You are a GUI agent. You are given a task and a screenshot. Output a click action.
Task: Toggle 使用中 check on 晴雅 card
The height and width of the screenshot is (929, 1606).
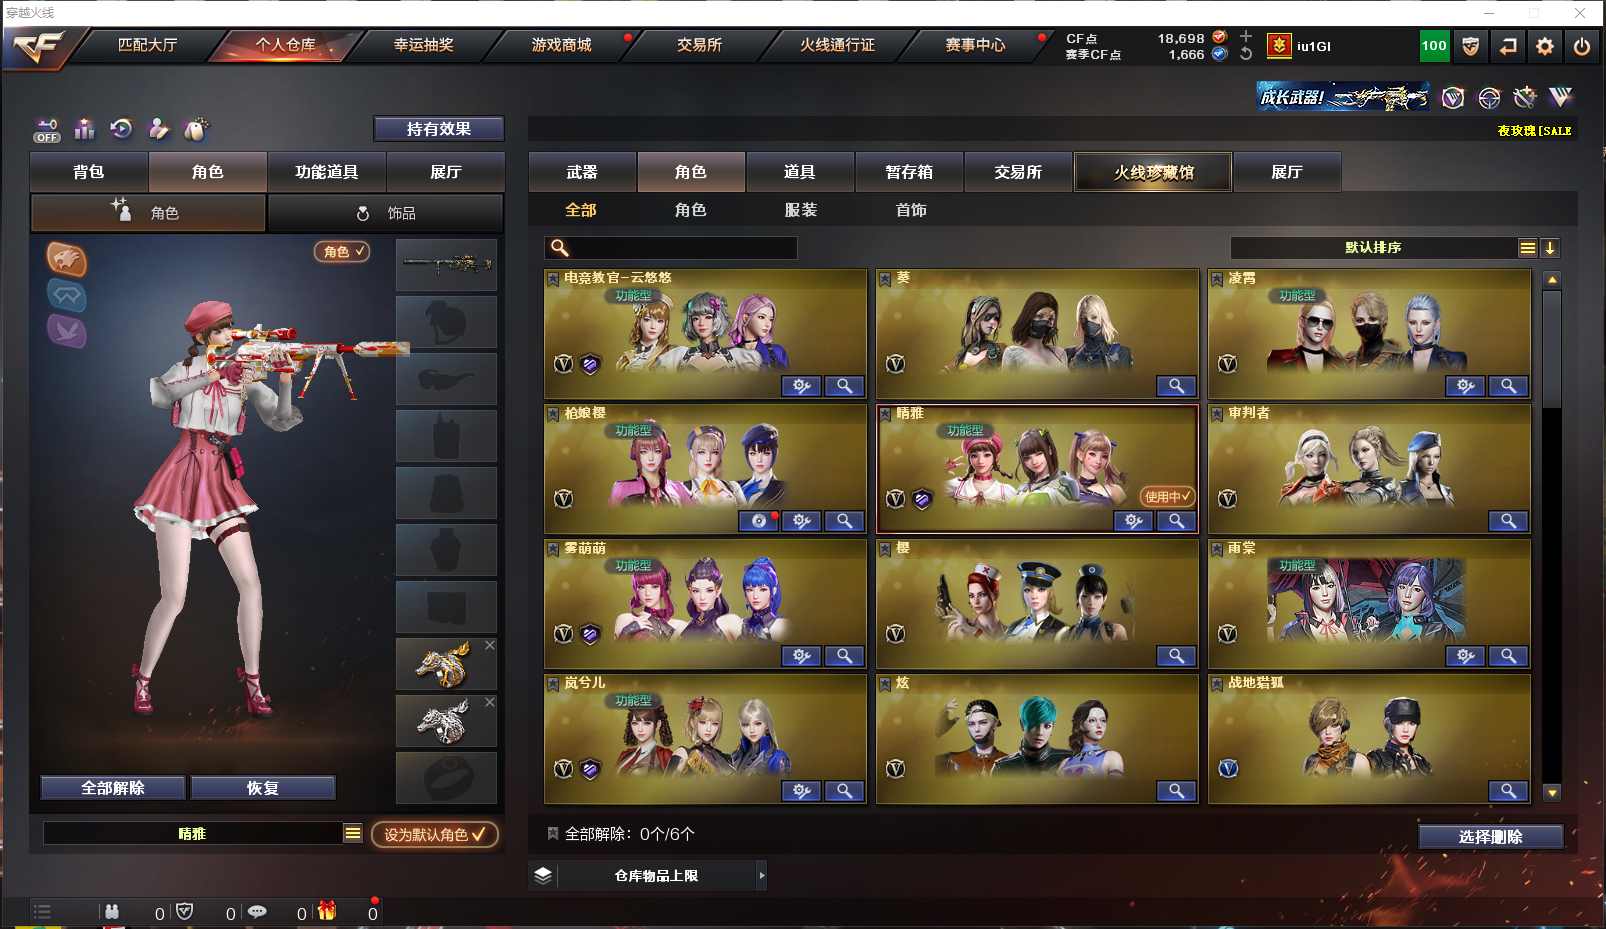[1167, 496]
